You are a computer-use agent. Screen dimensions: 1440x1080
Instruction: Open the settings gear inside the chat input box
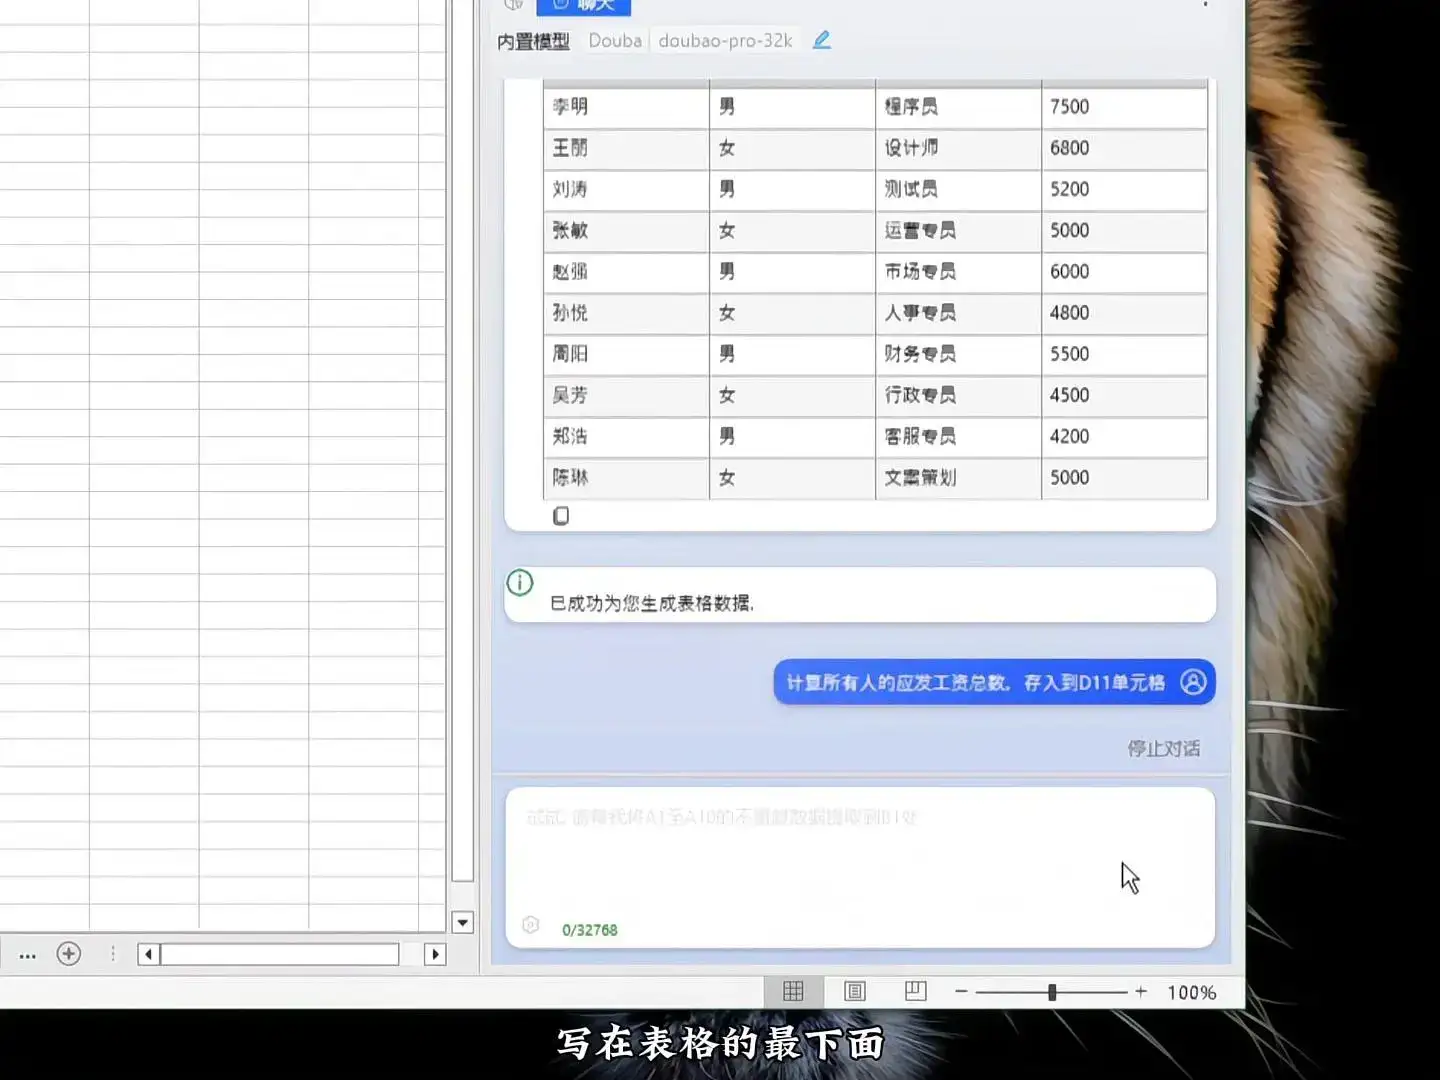[530, 925]
